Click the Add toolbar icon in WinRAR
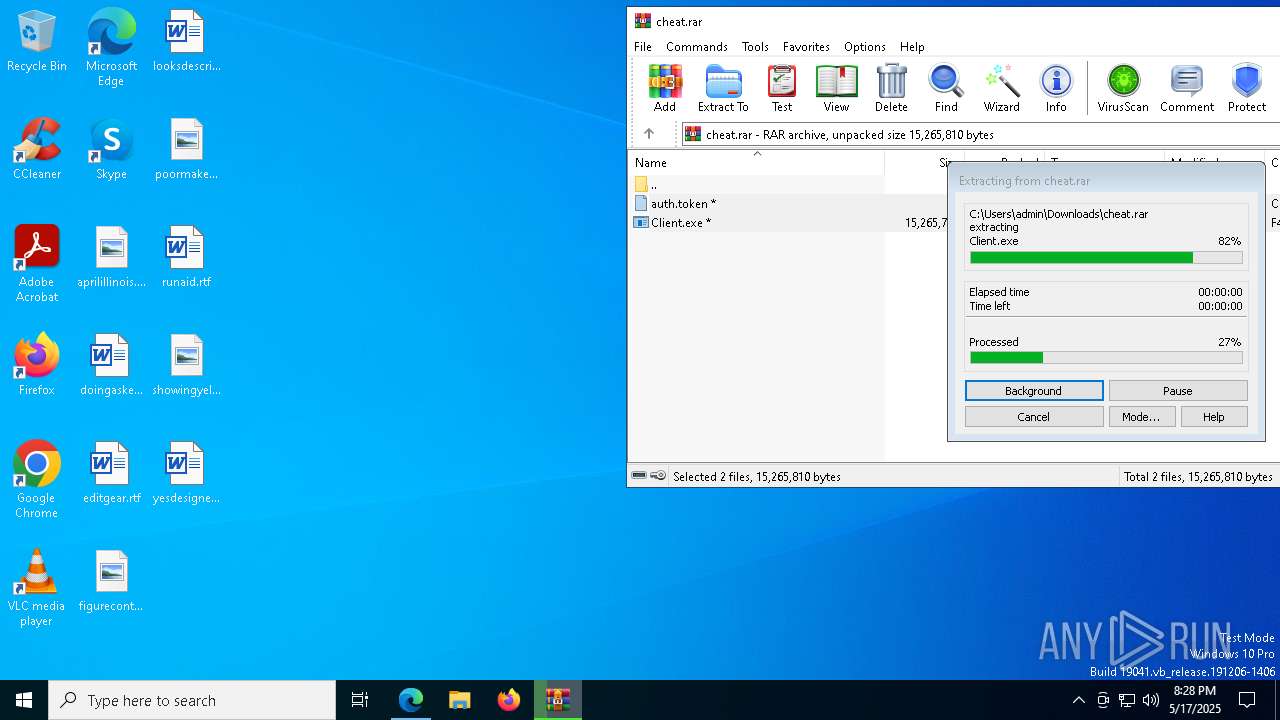Screen dimensions: 1280x720 (x=664, y=88)
